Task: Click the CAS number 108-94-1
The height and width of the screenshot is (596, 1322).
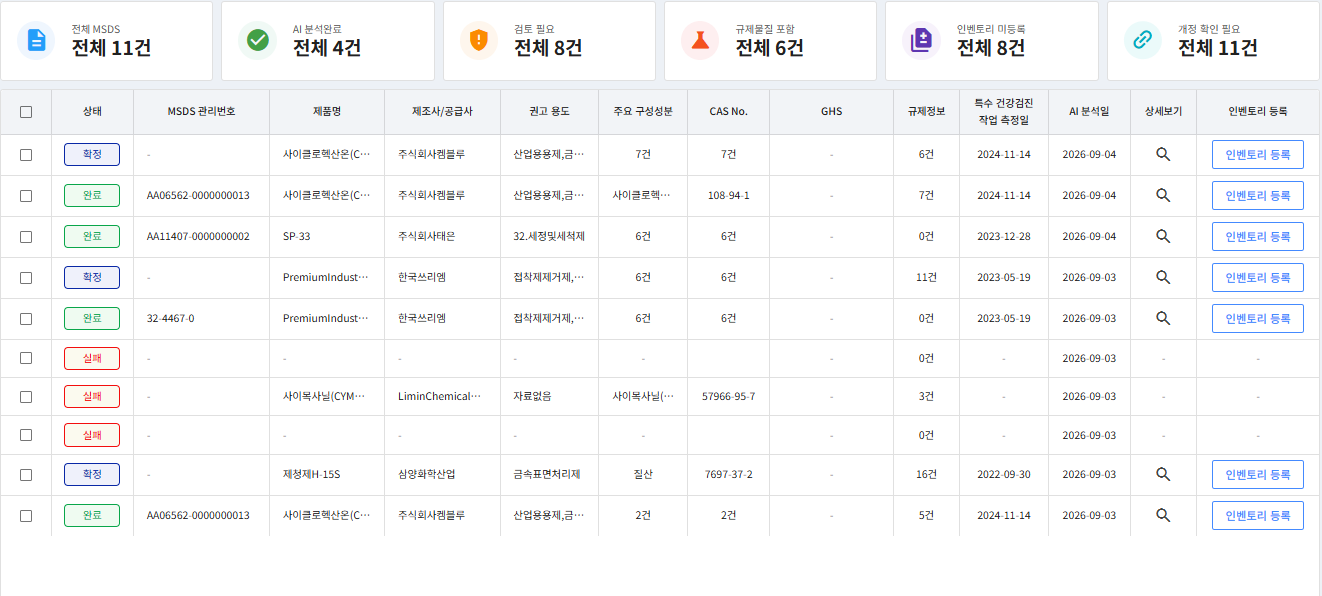Action: [729, 196]
